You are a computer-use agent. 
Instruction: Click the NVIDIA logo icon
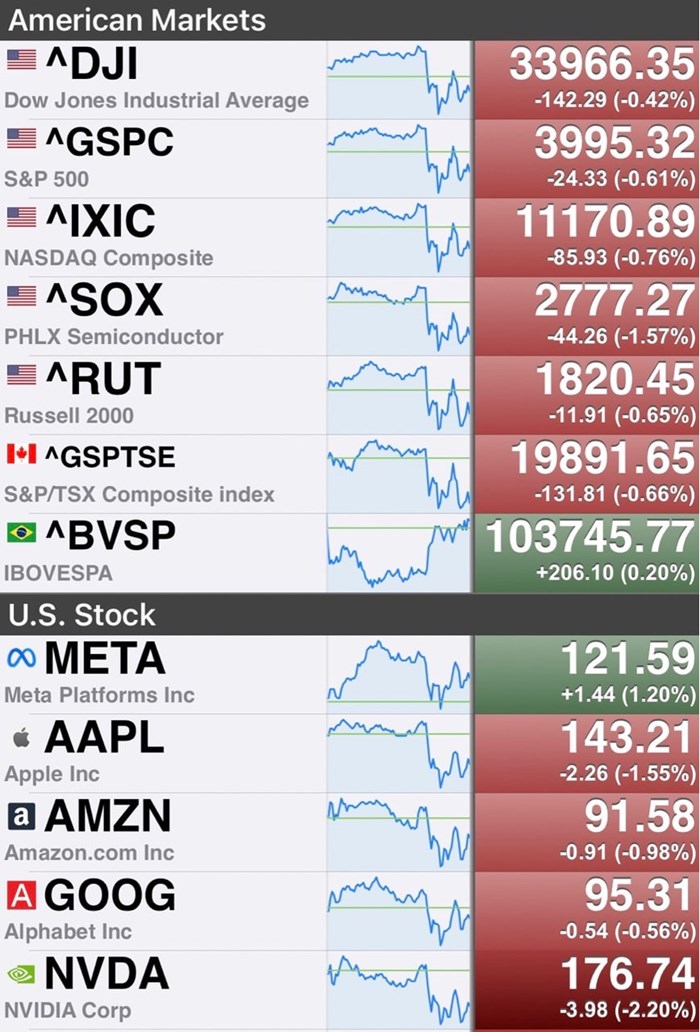(x=21, y=973)
